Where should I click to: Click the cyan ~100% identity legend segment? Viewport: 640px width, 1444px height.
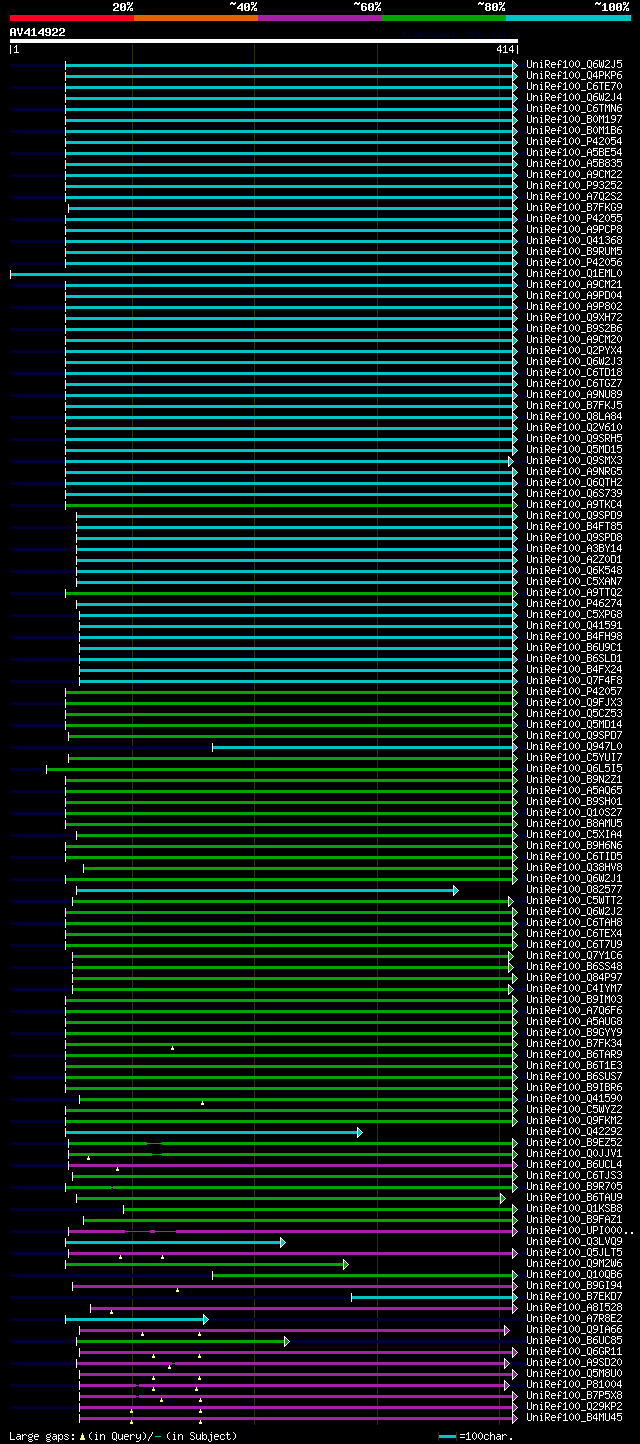point(568,17)
